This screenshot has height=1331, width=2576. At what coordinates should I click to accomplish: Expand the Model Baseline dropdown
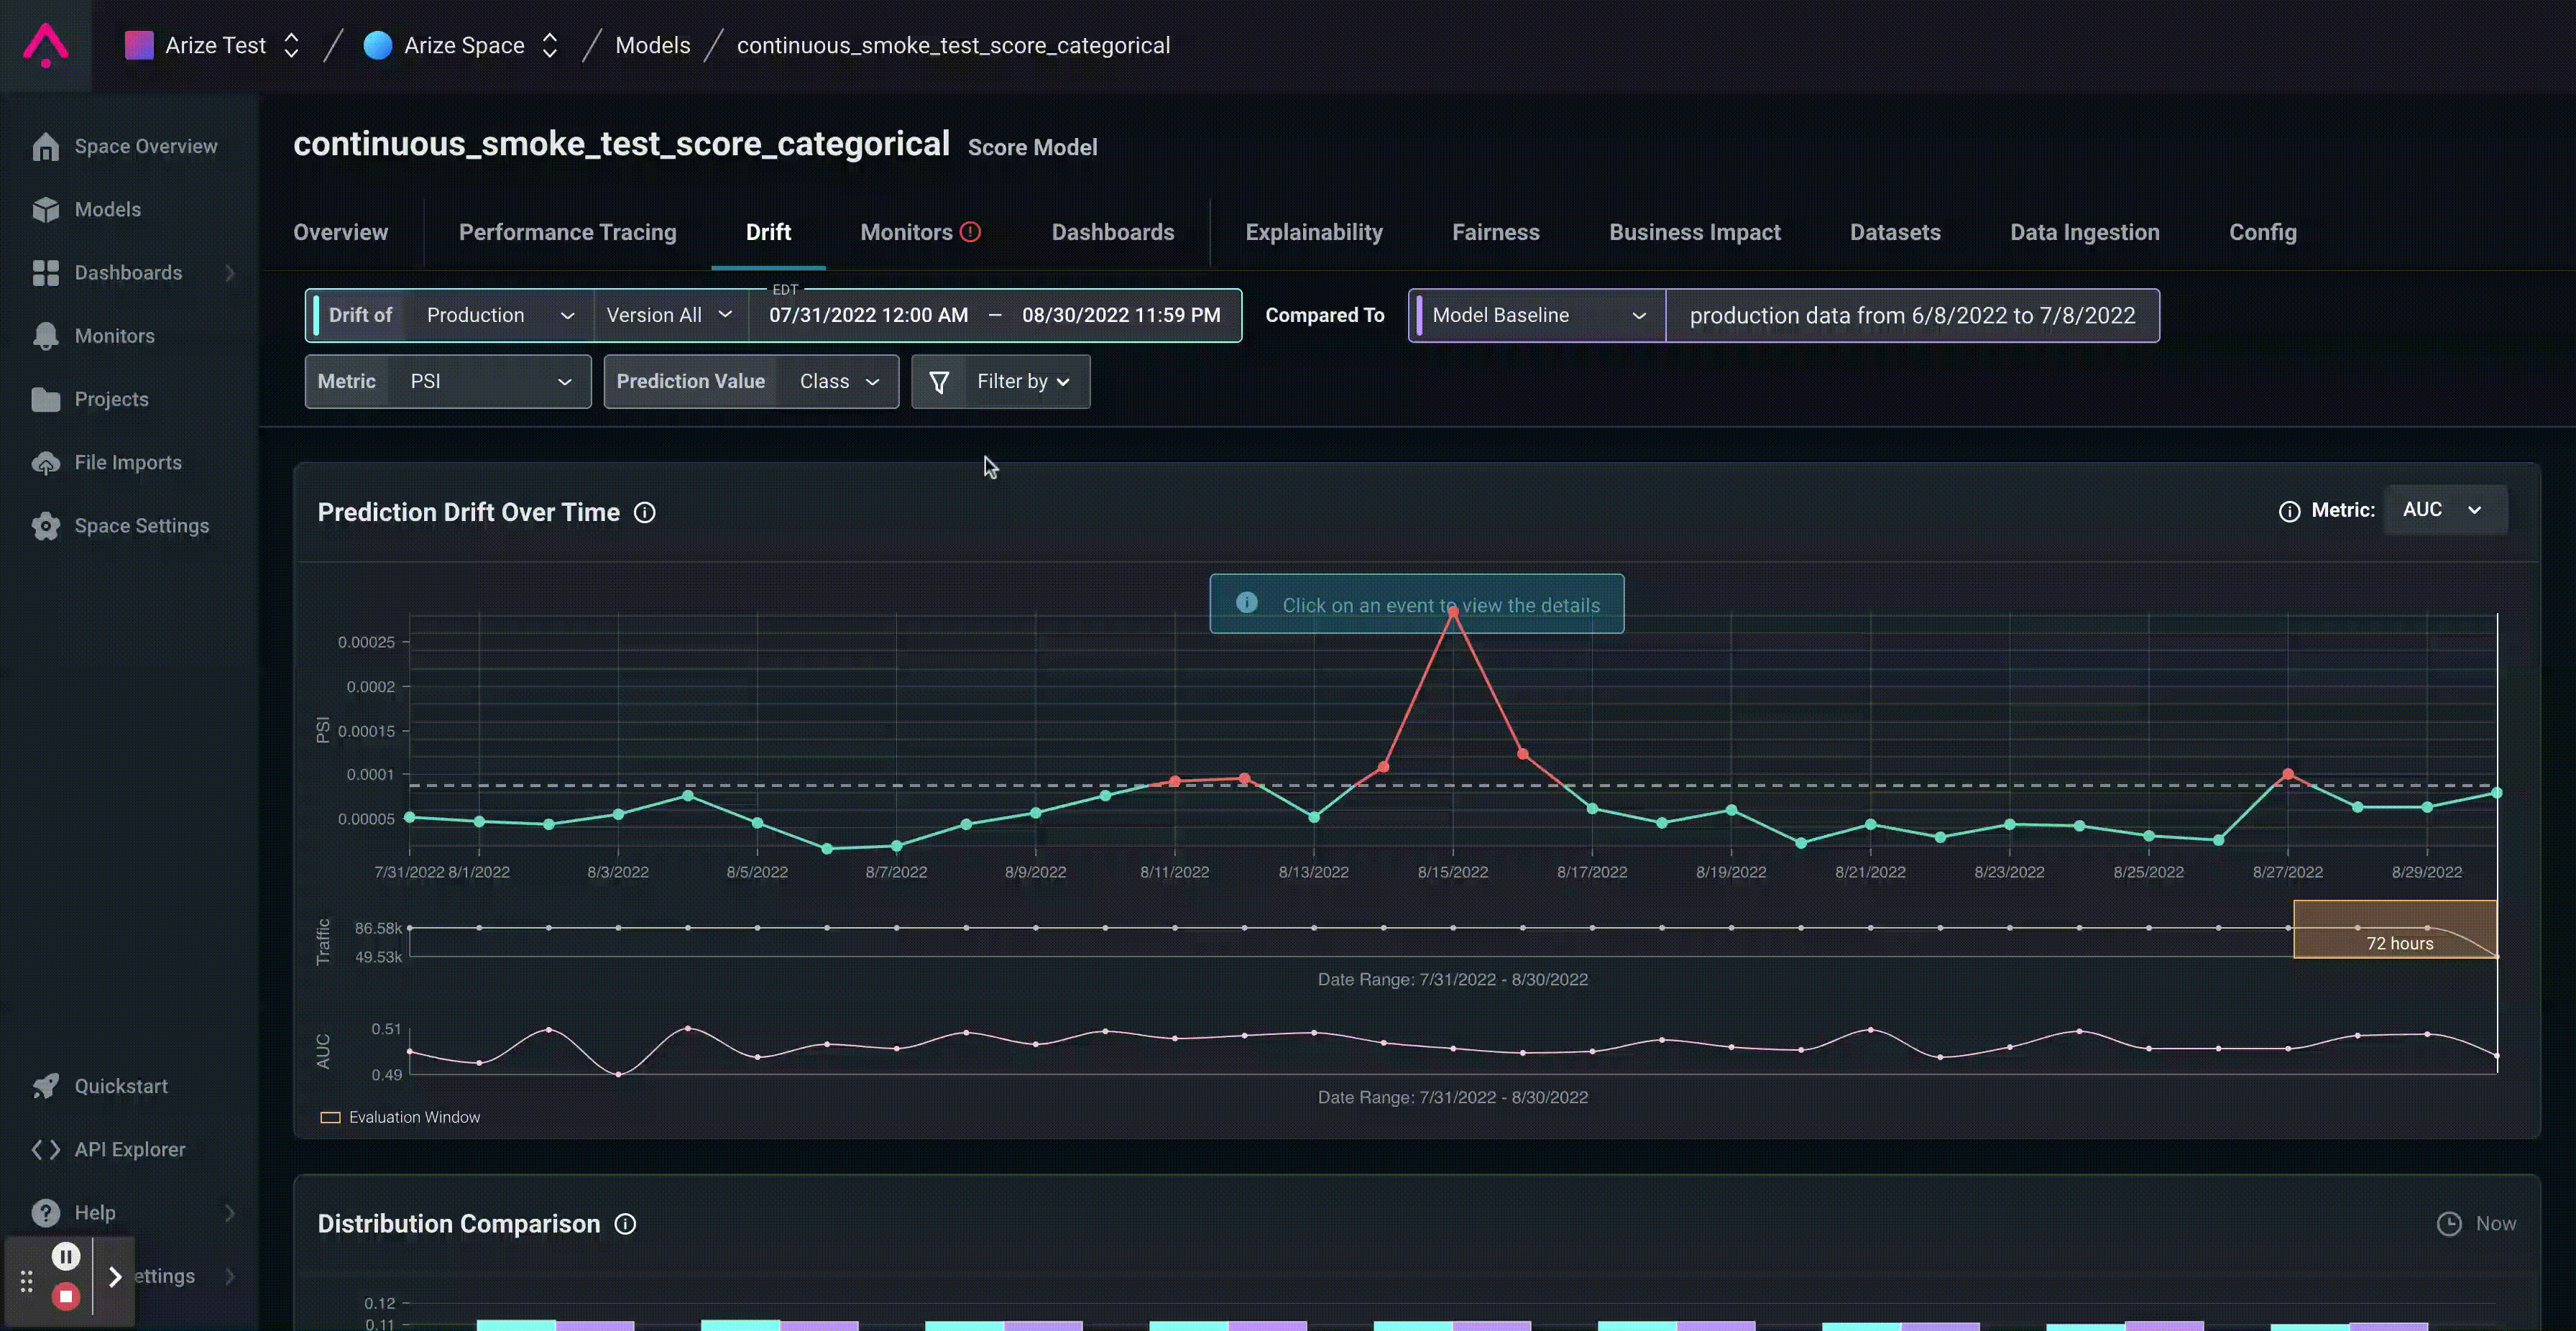tap(1537, 315)
